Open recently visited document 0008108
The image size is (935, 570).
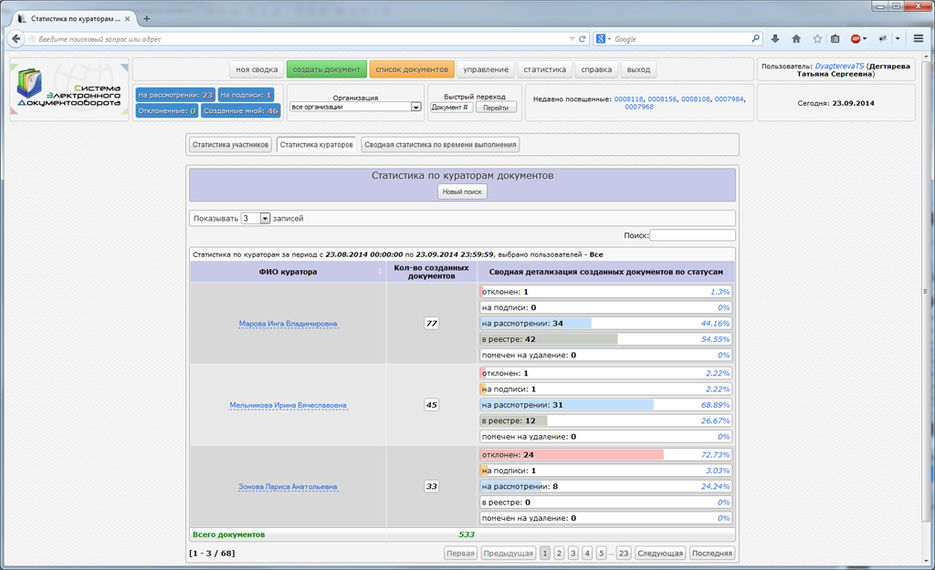[695, 99]
